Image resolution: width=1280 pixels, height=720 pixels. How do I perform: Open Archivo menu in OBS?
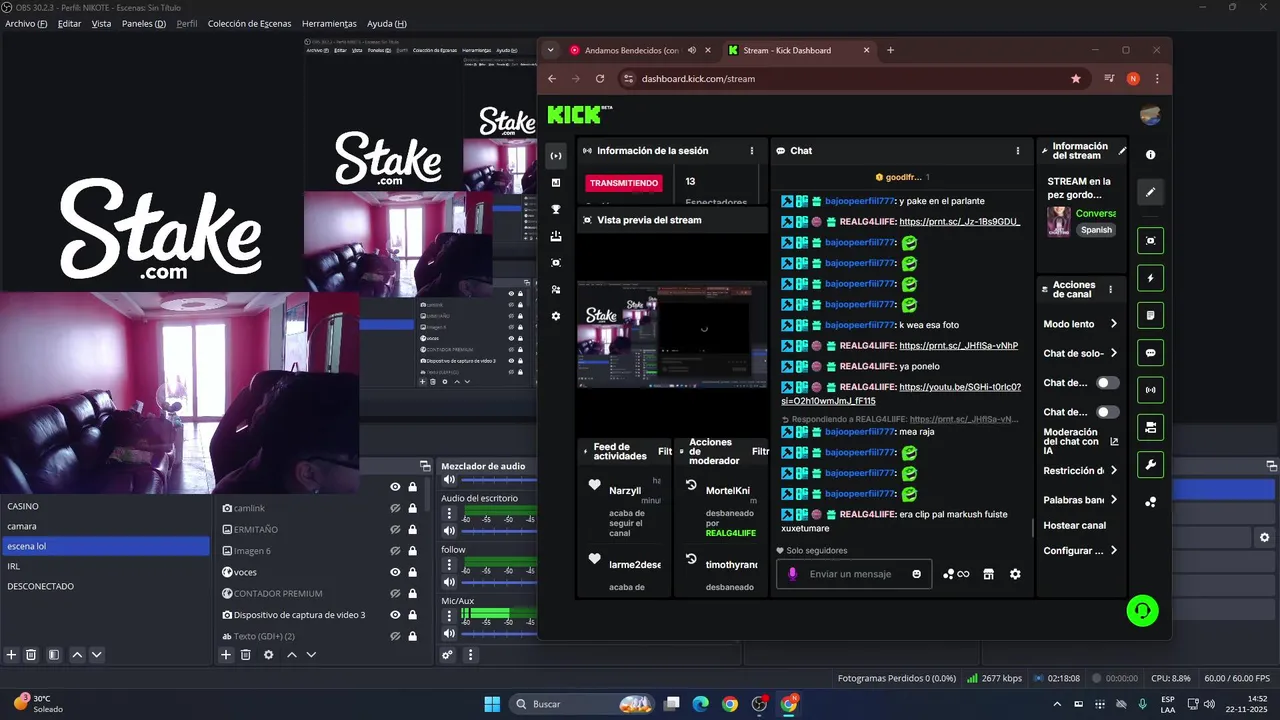coord(26,23)
